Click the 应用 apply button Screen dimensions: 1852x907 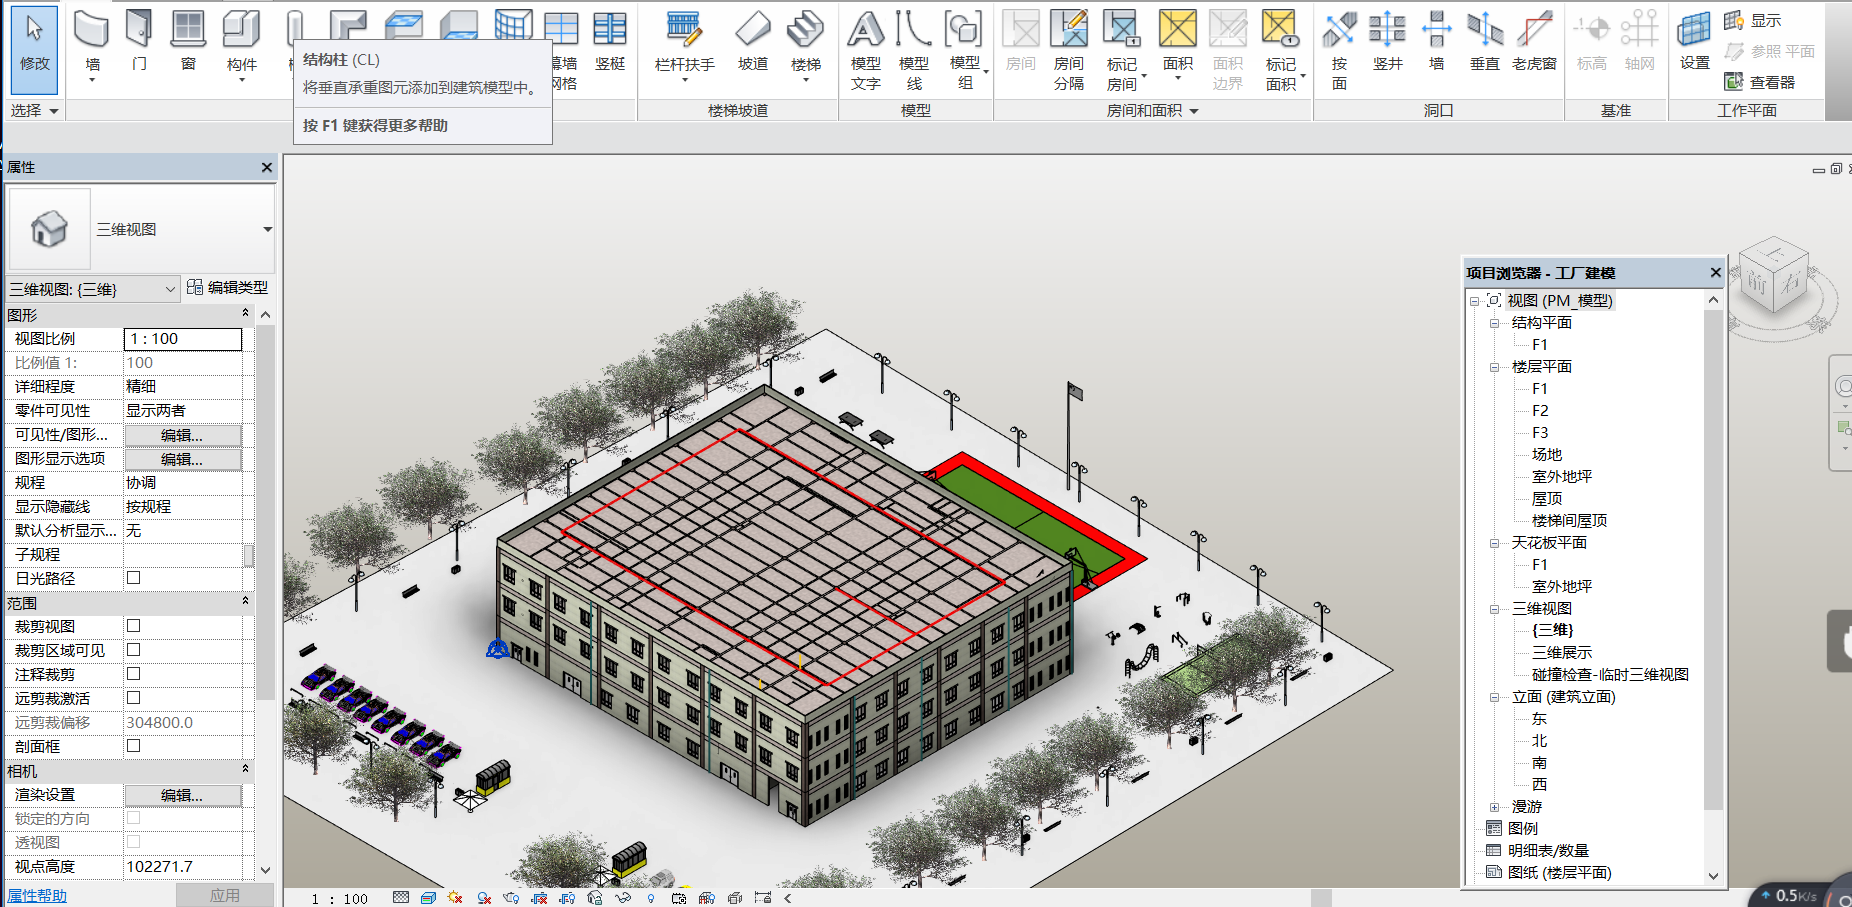[225, 896]
